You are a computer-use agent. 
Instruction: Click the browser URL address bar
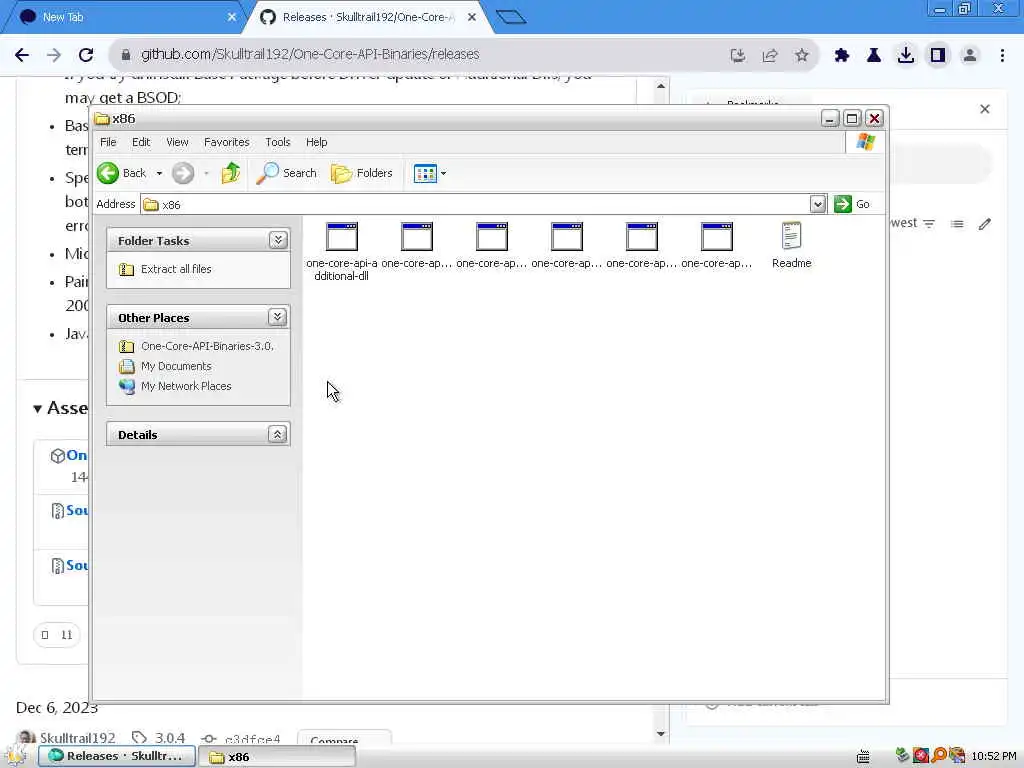(418, 54)
